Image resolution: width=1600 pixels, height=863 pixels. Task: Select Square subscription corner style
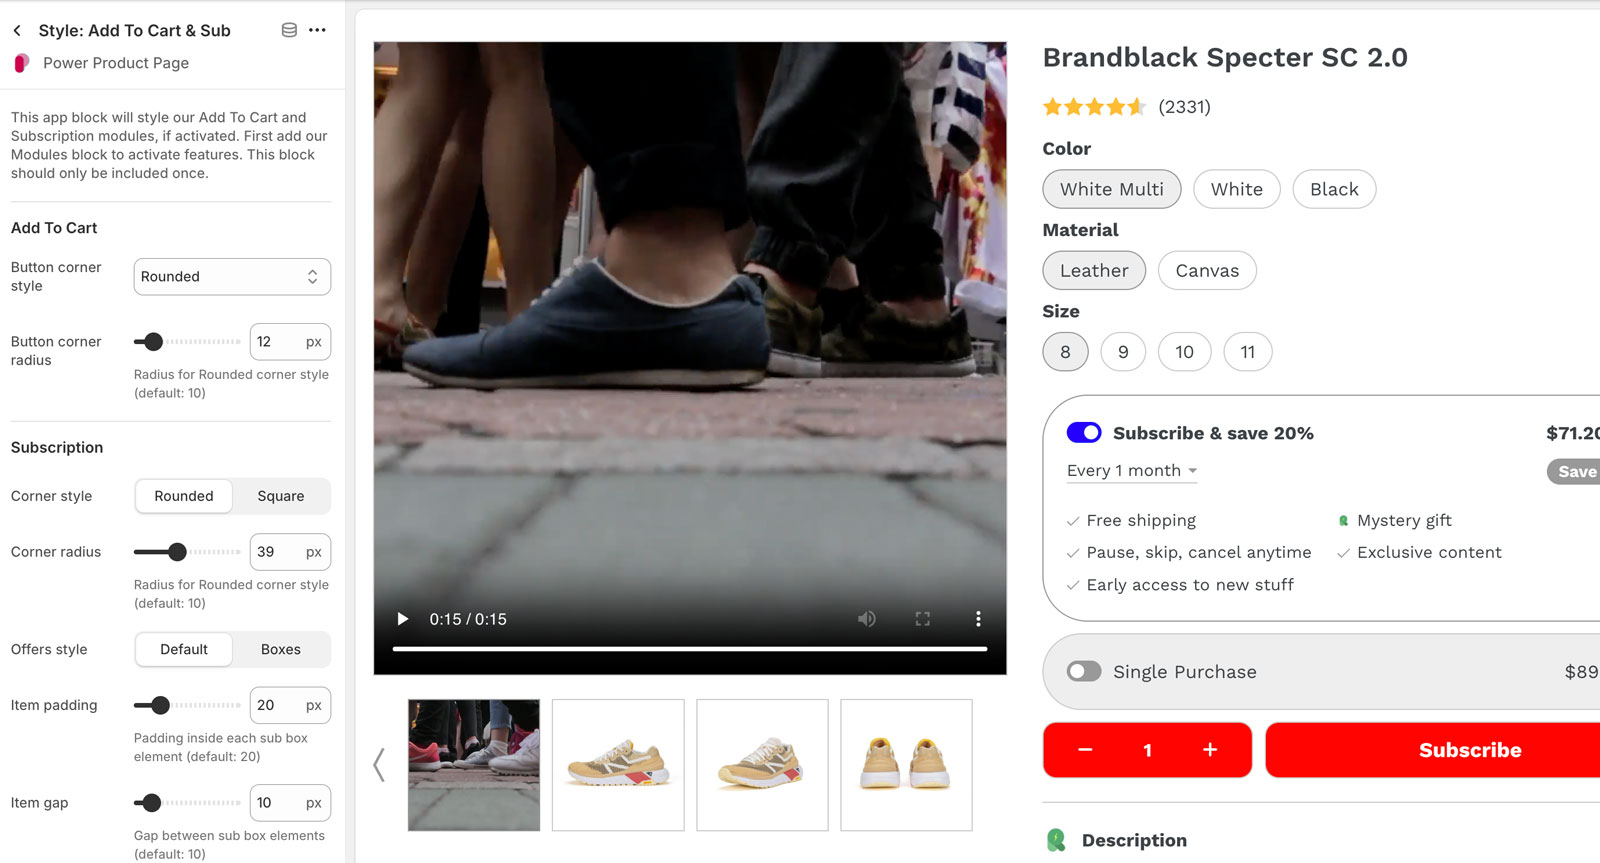tap(281, 496)
